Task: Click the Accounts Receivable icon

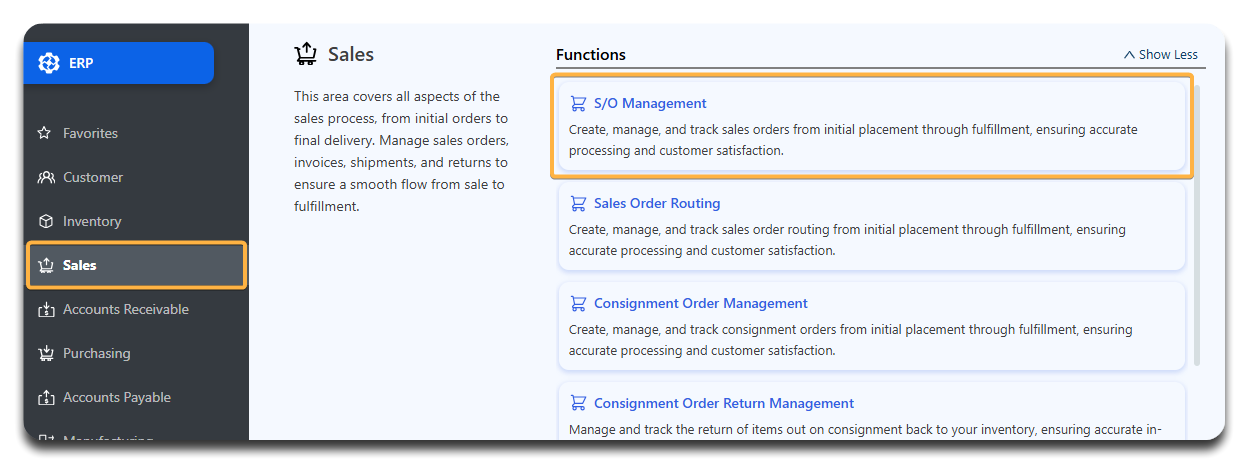Action: [45, 310]
